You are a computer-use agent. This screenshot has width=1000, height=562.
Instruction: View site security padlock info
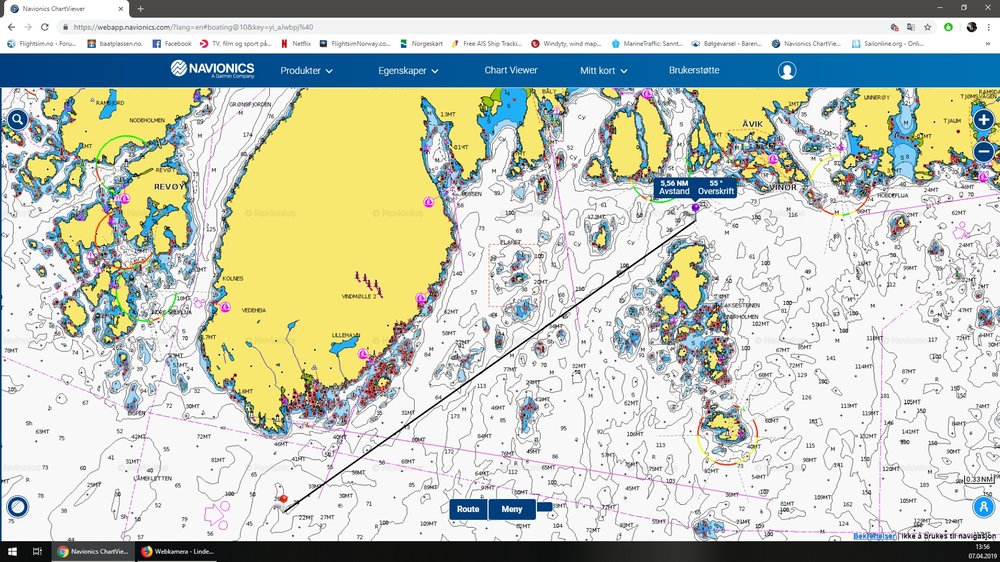(x=65, y=27)
